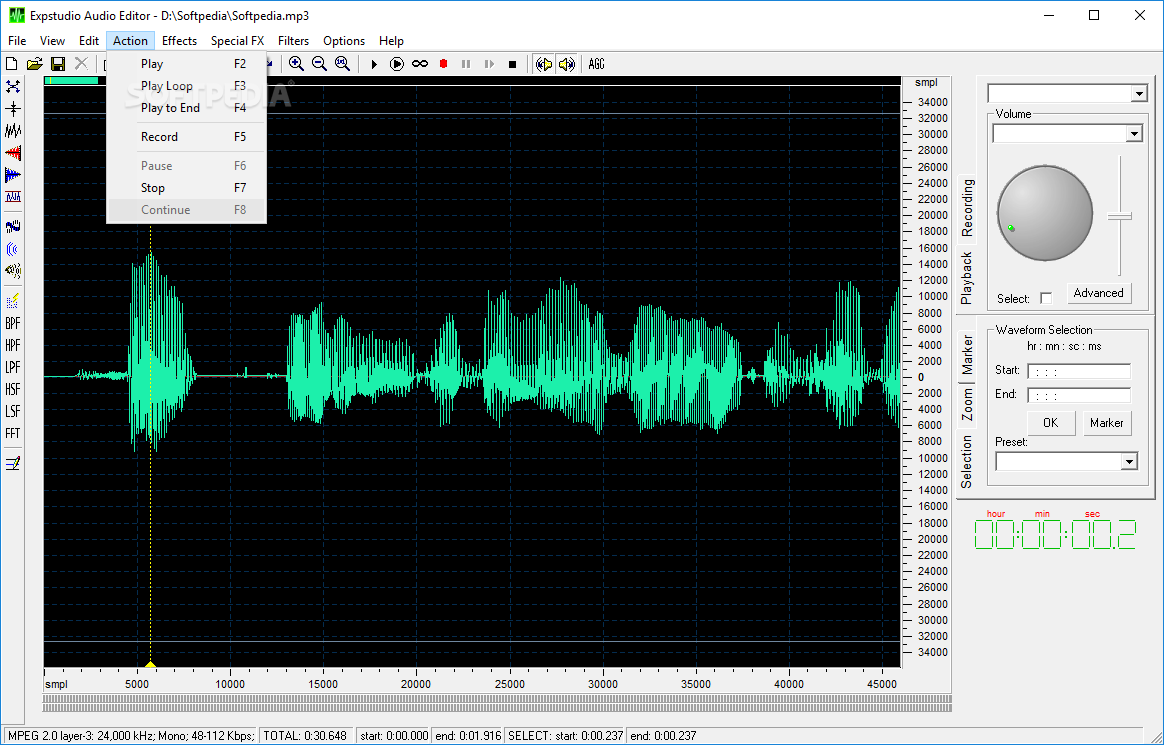This screenshot has width=1164, height=745.
Task: Click the Advanced button
Action: click(1098, 292)
